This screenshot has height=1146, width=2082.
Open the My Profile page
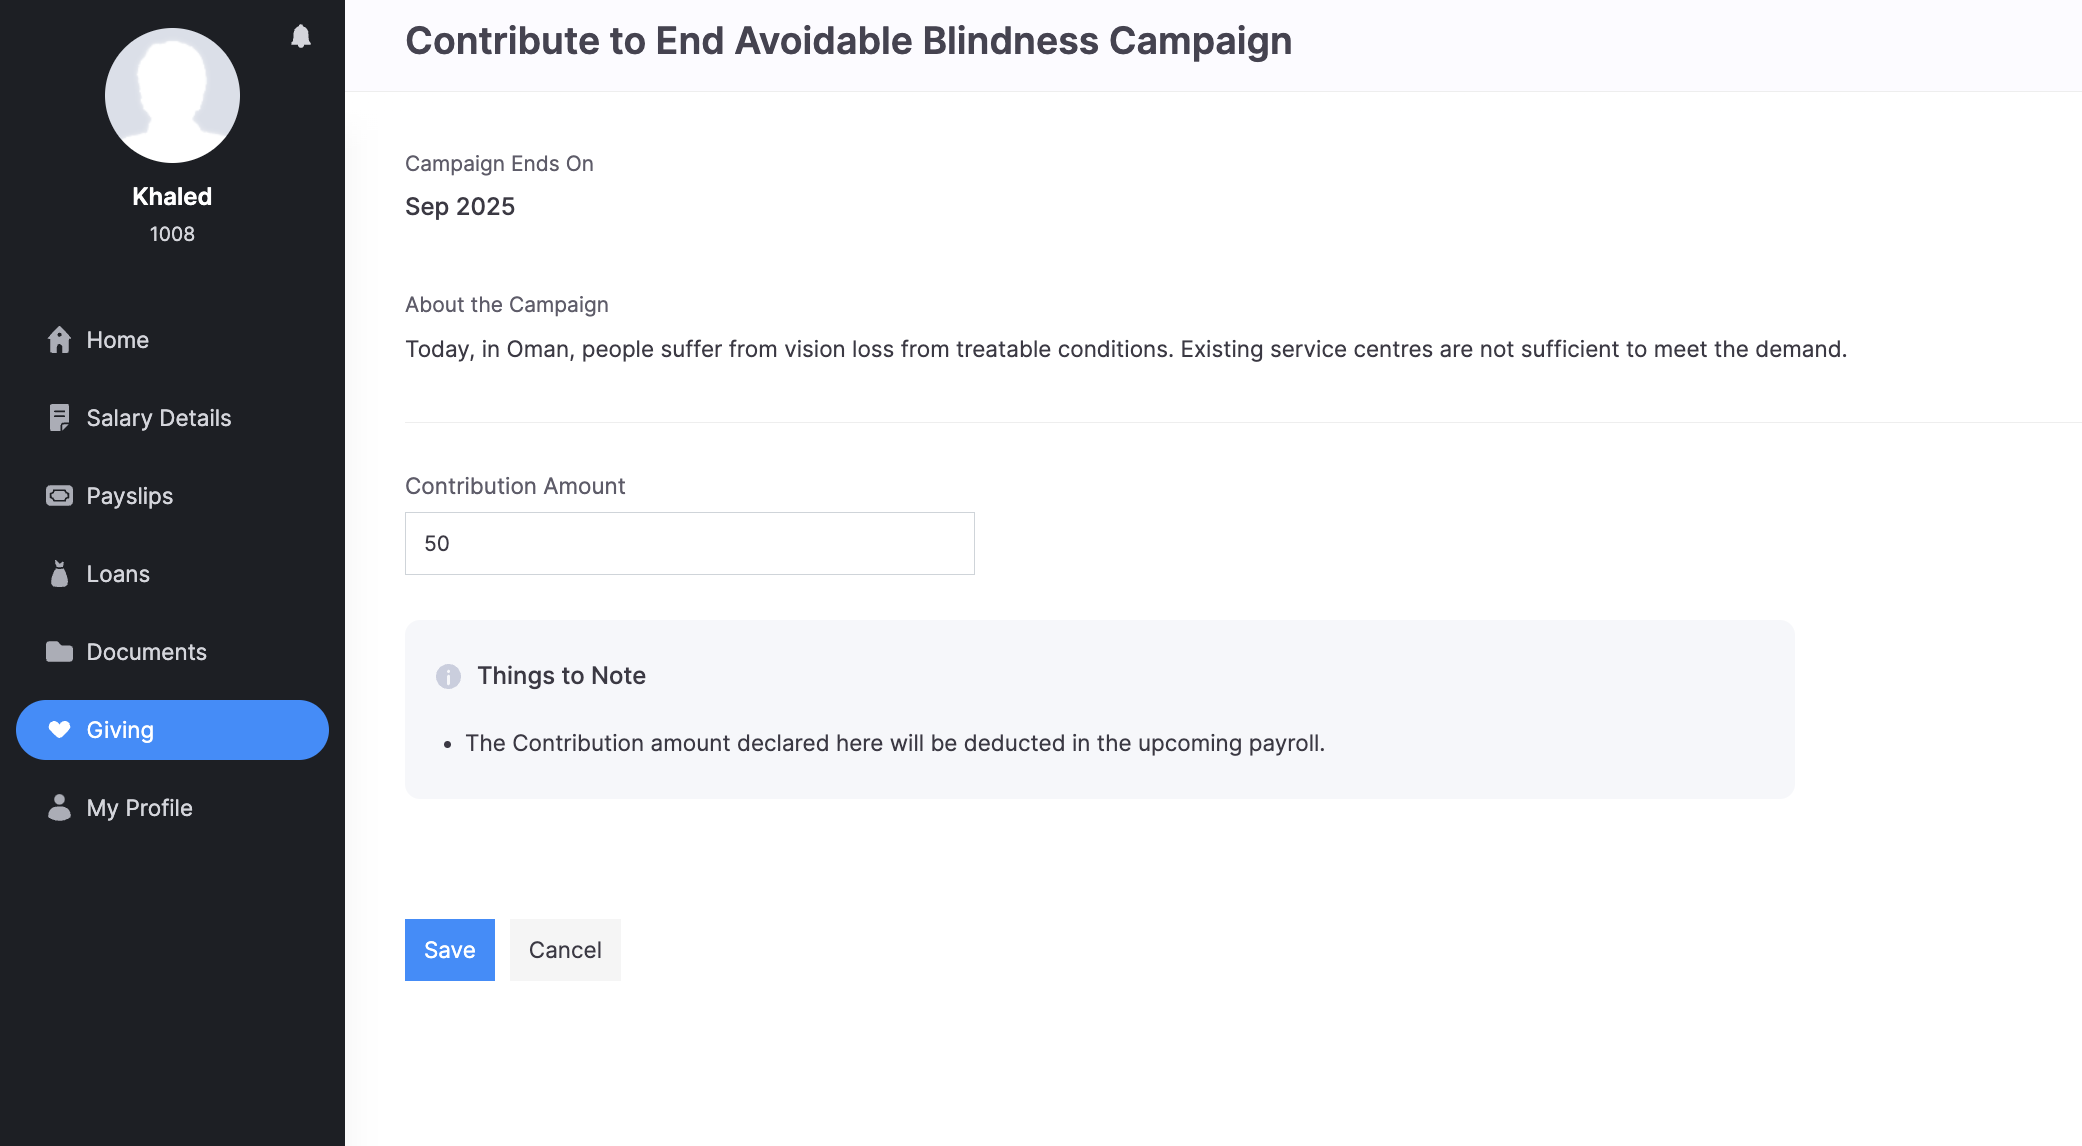pos(140,808)
